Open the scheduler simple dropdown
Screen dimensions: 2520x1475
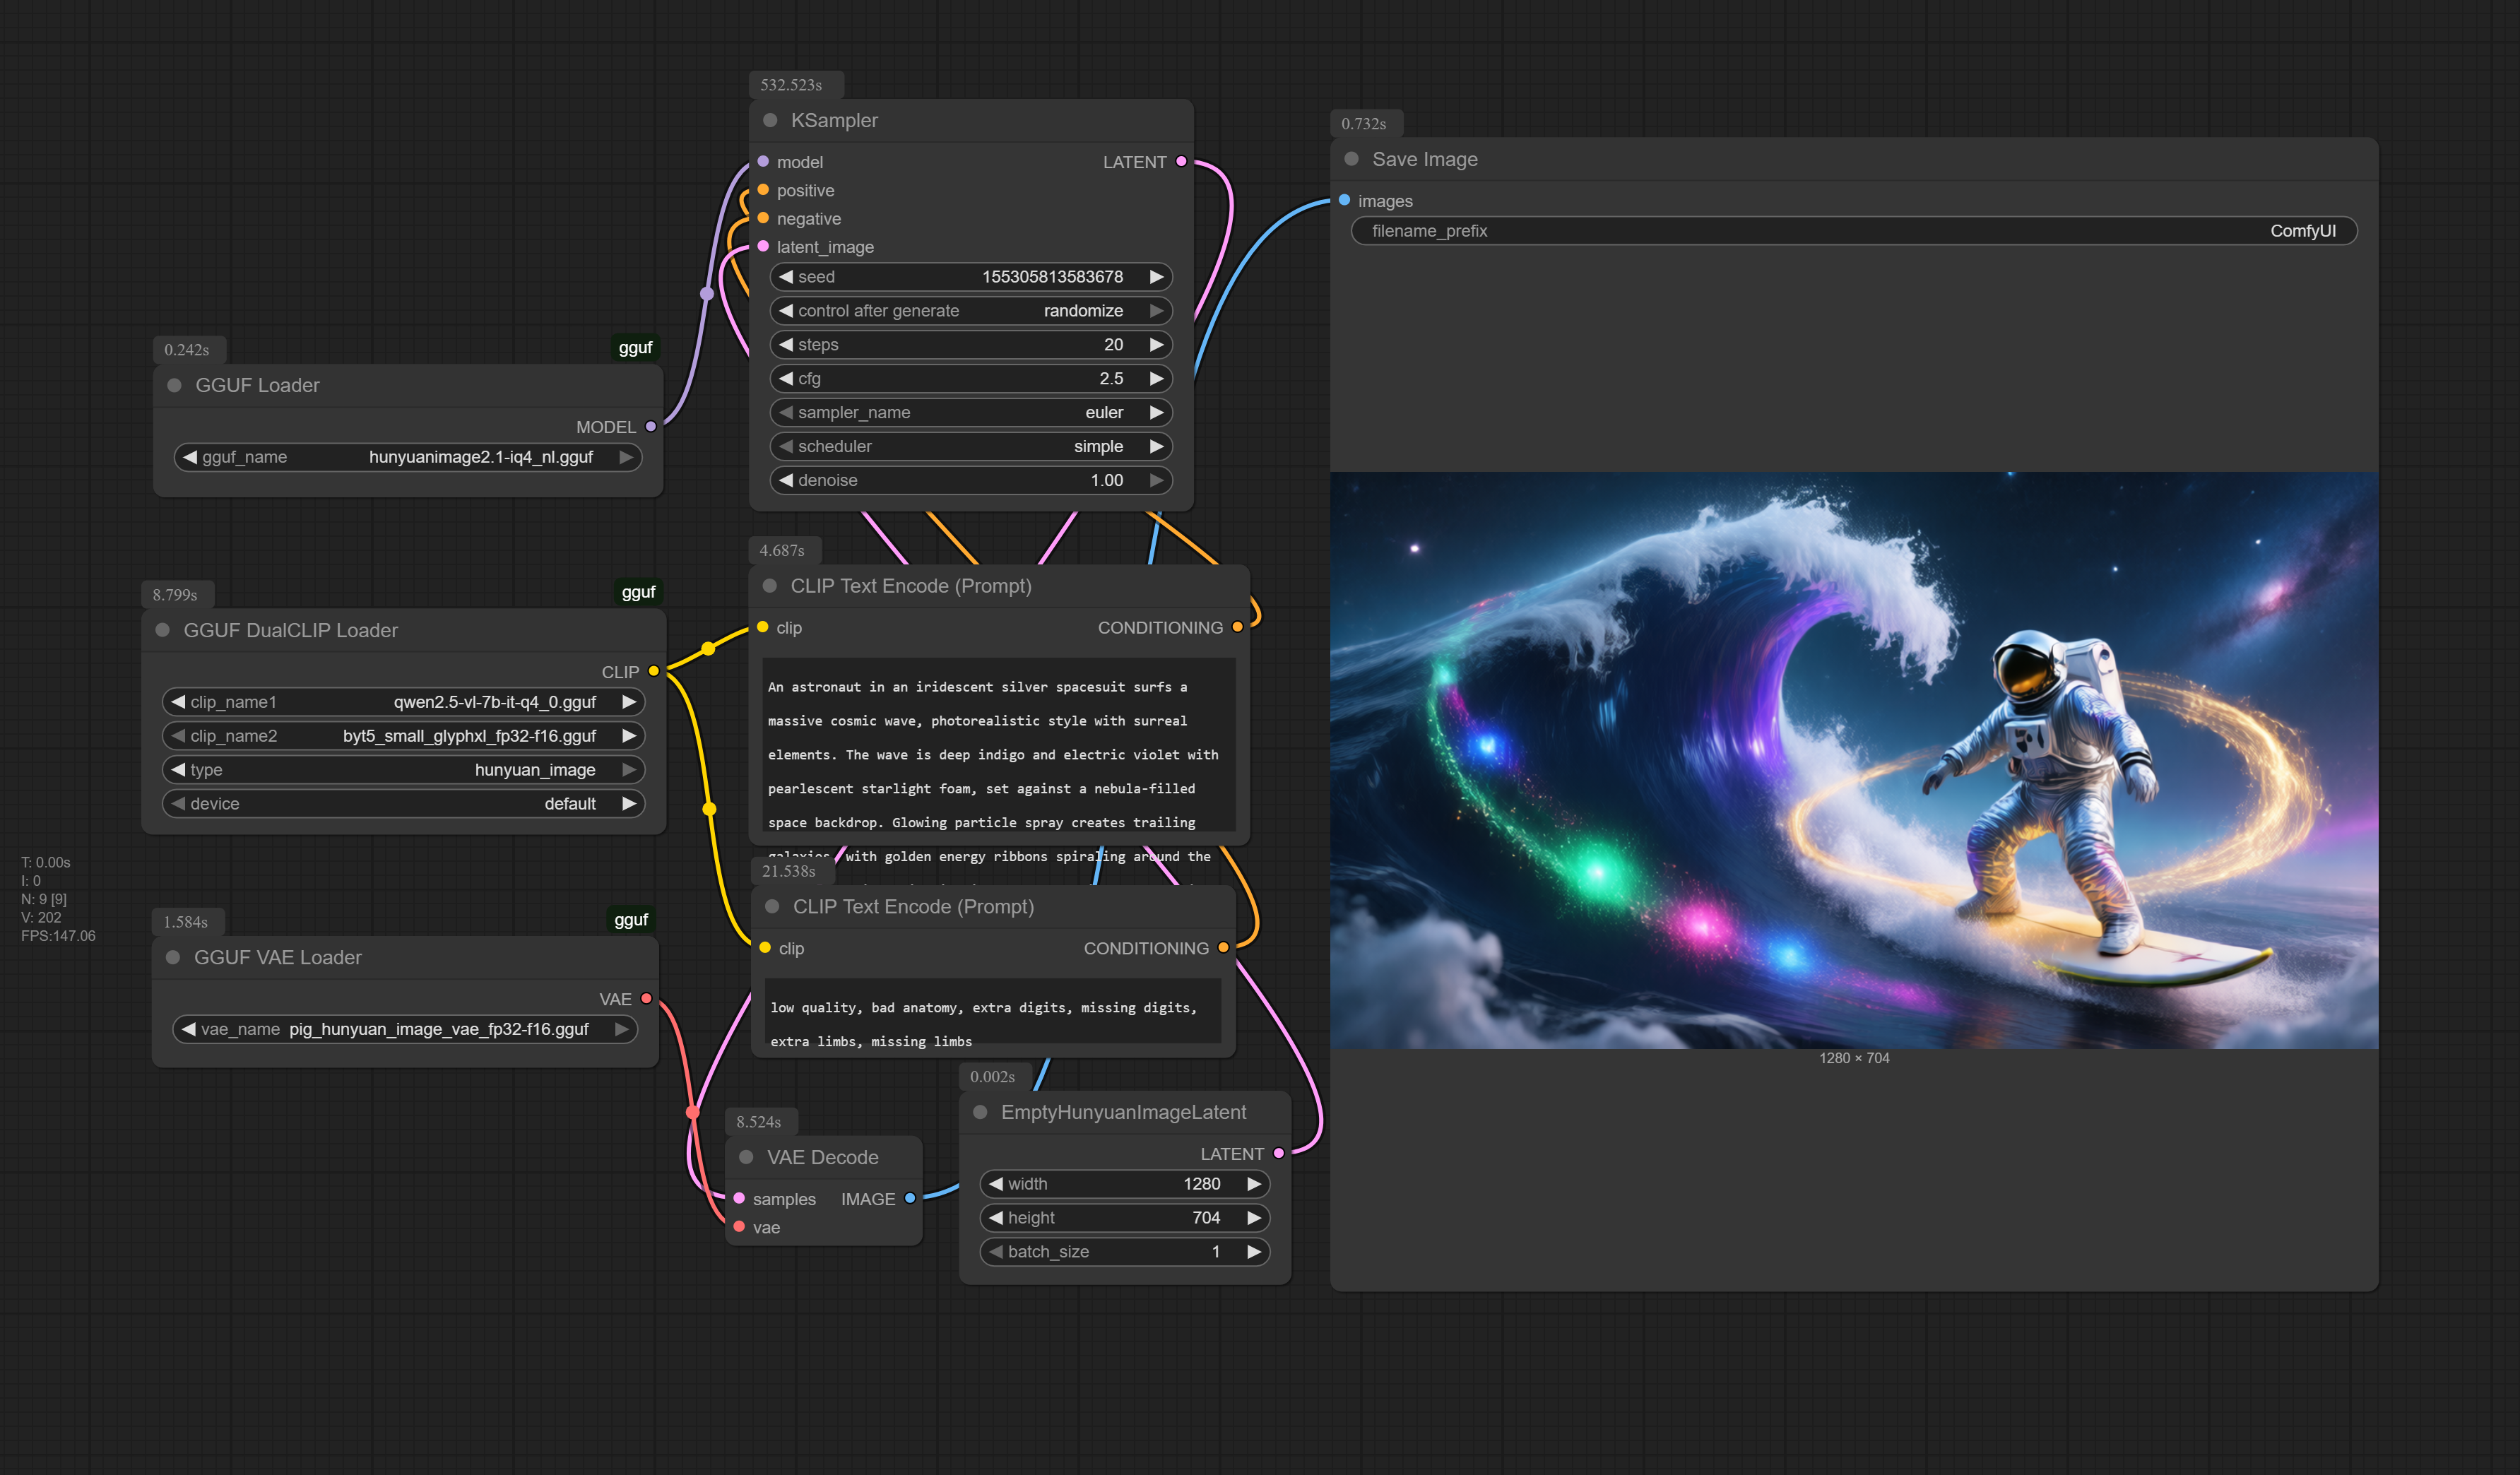click(x=970, y=446)
